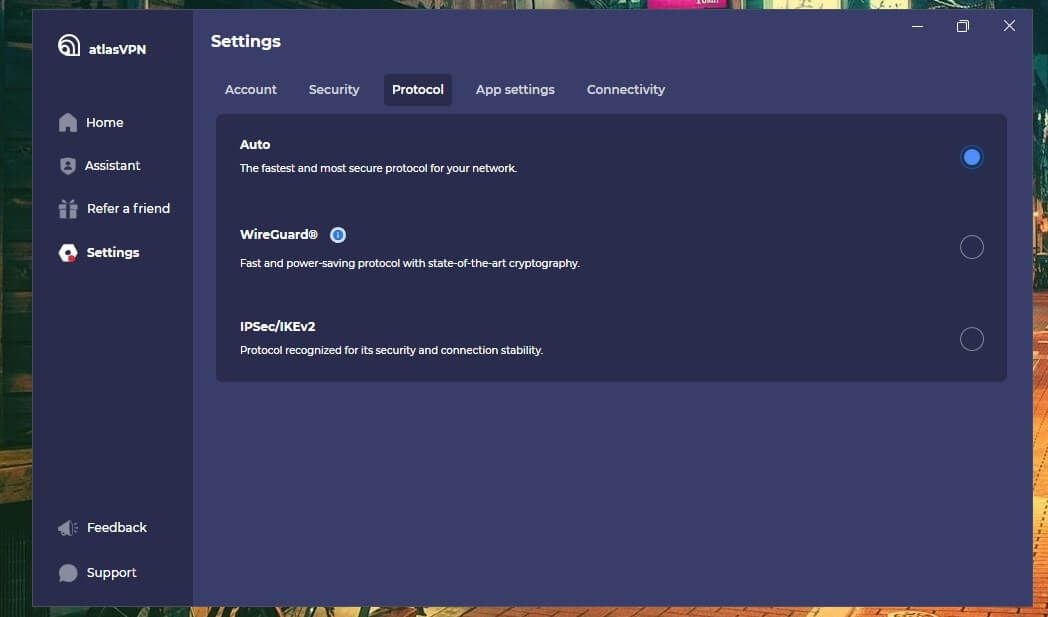Select the Protocol tab
1048x617 pixels.
coord(418,90)
